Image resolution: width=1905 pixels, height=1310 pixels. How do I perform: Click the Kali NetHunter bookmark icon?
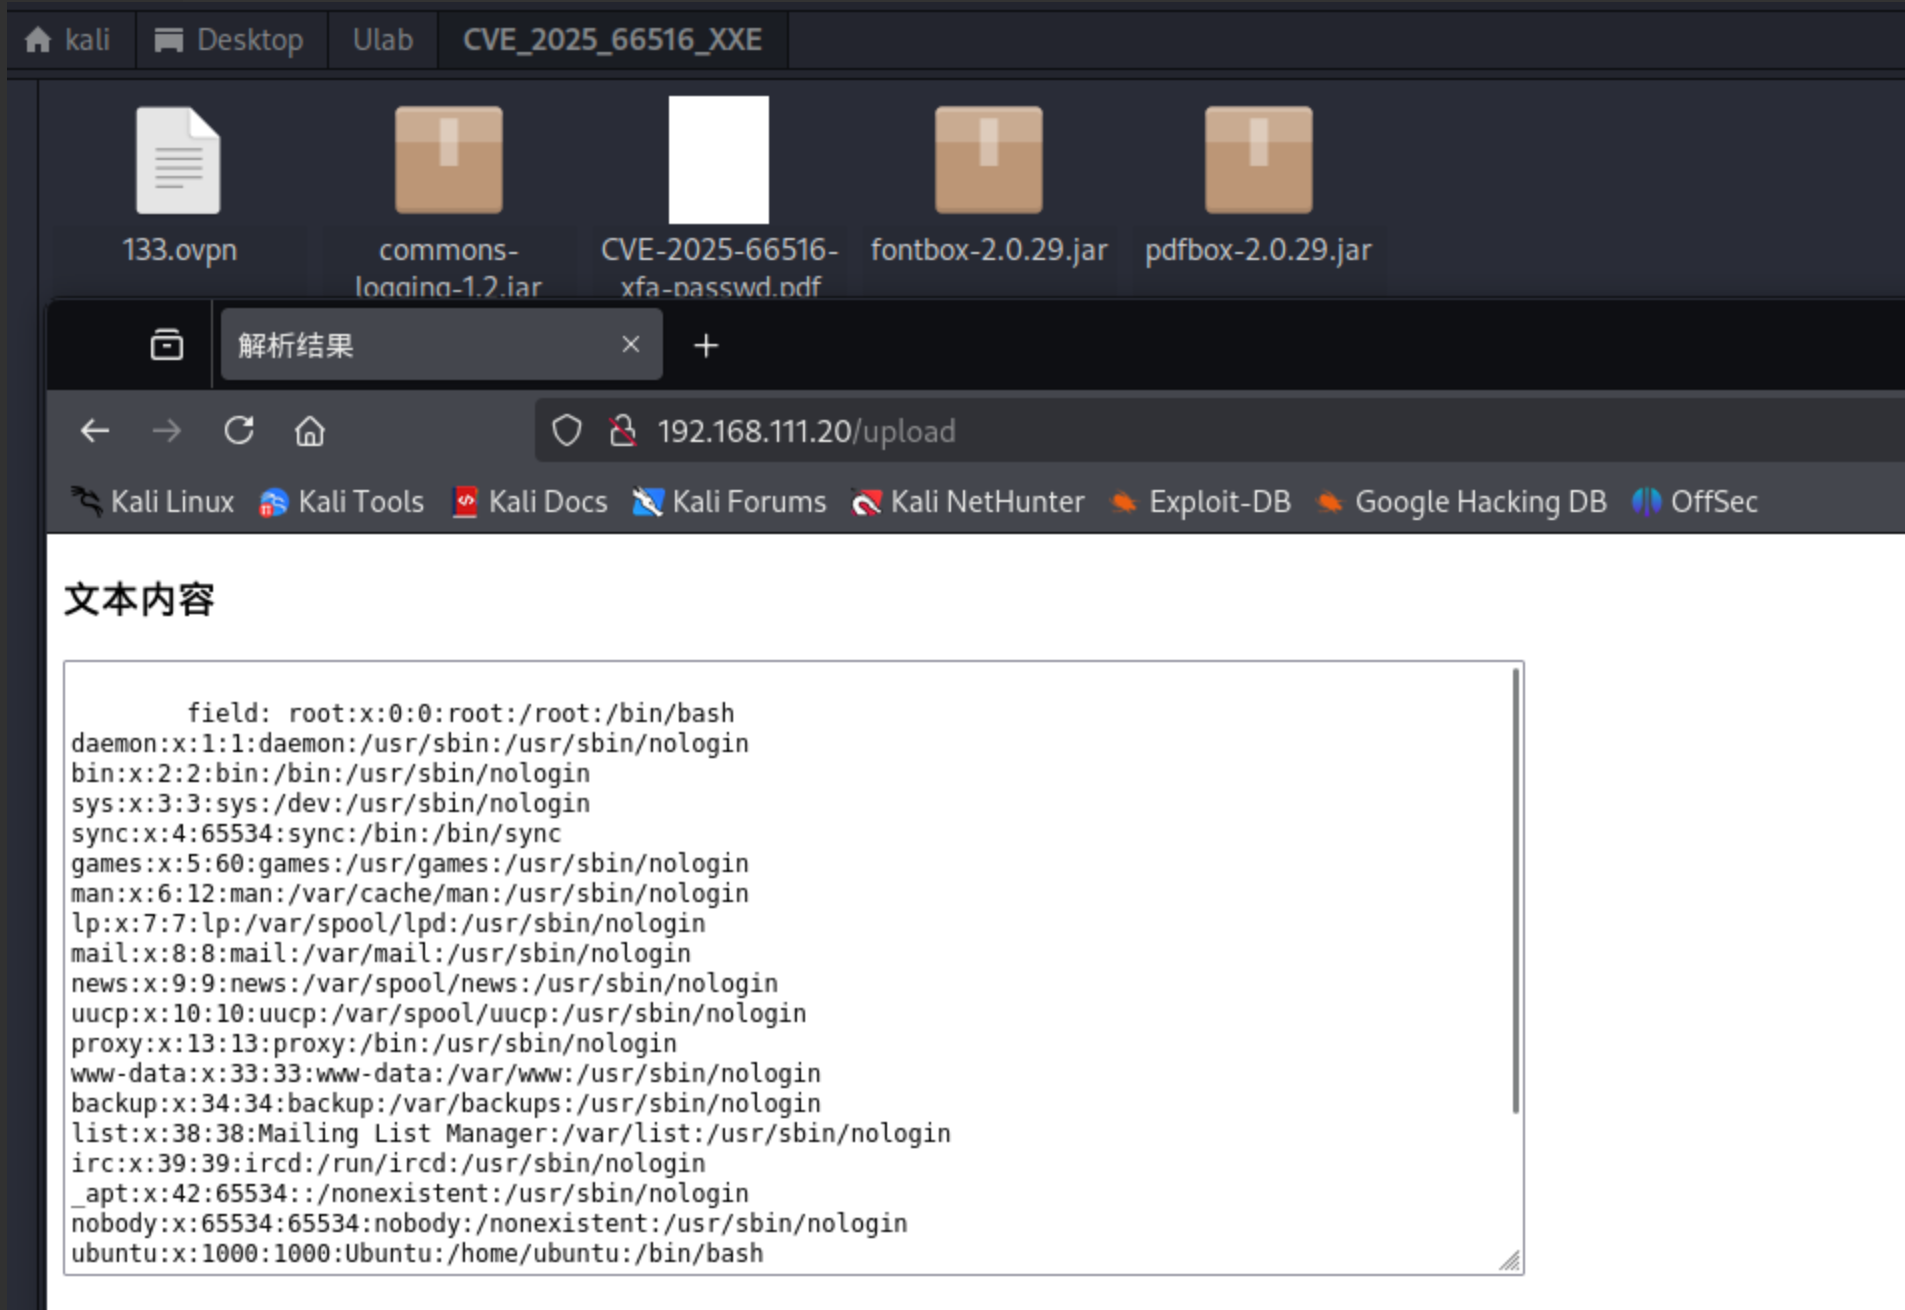coord(866,501)
